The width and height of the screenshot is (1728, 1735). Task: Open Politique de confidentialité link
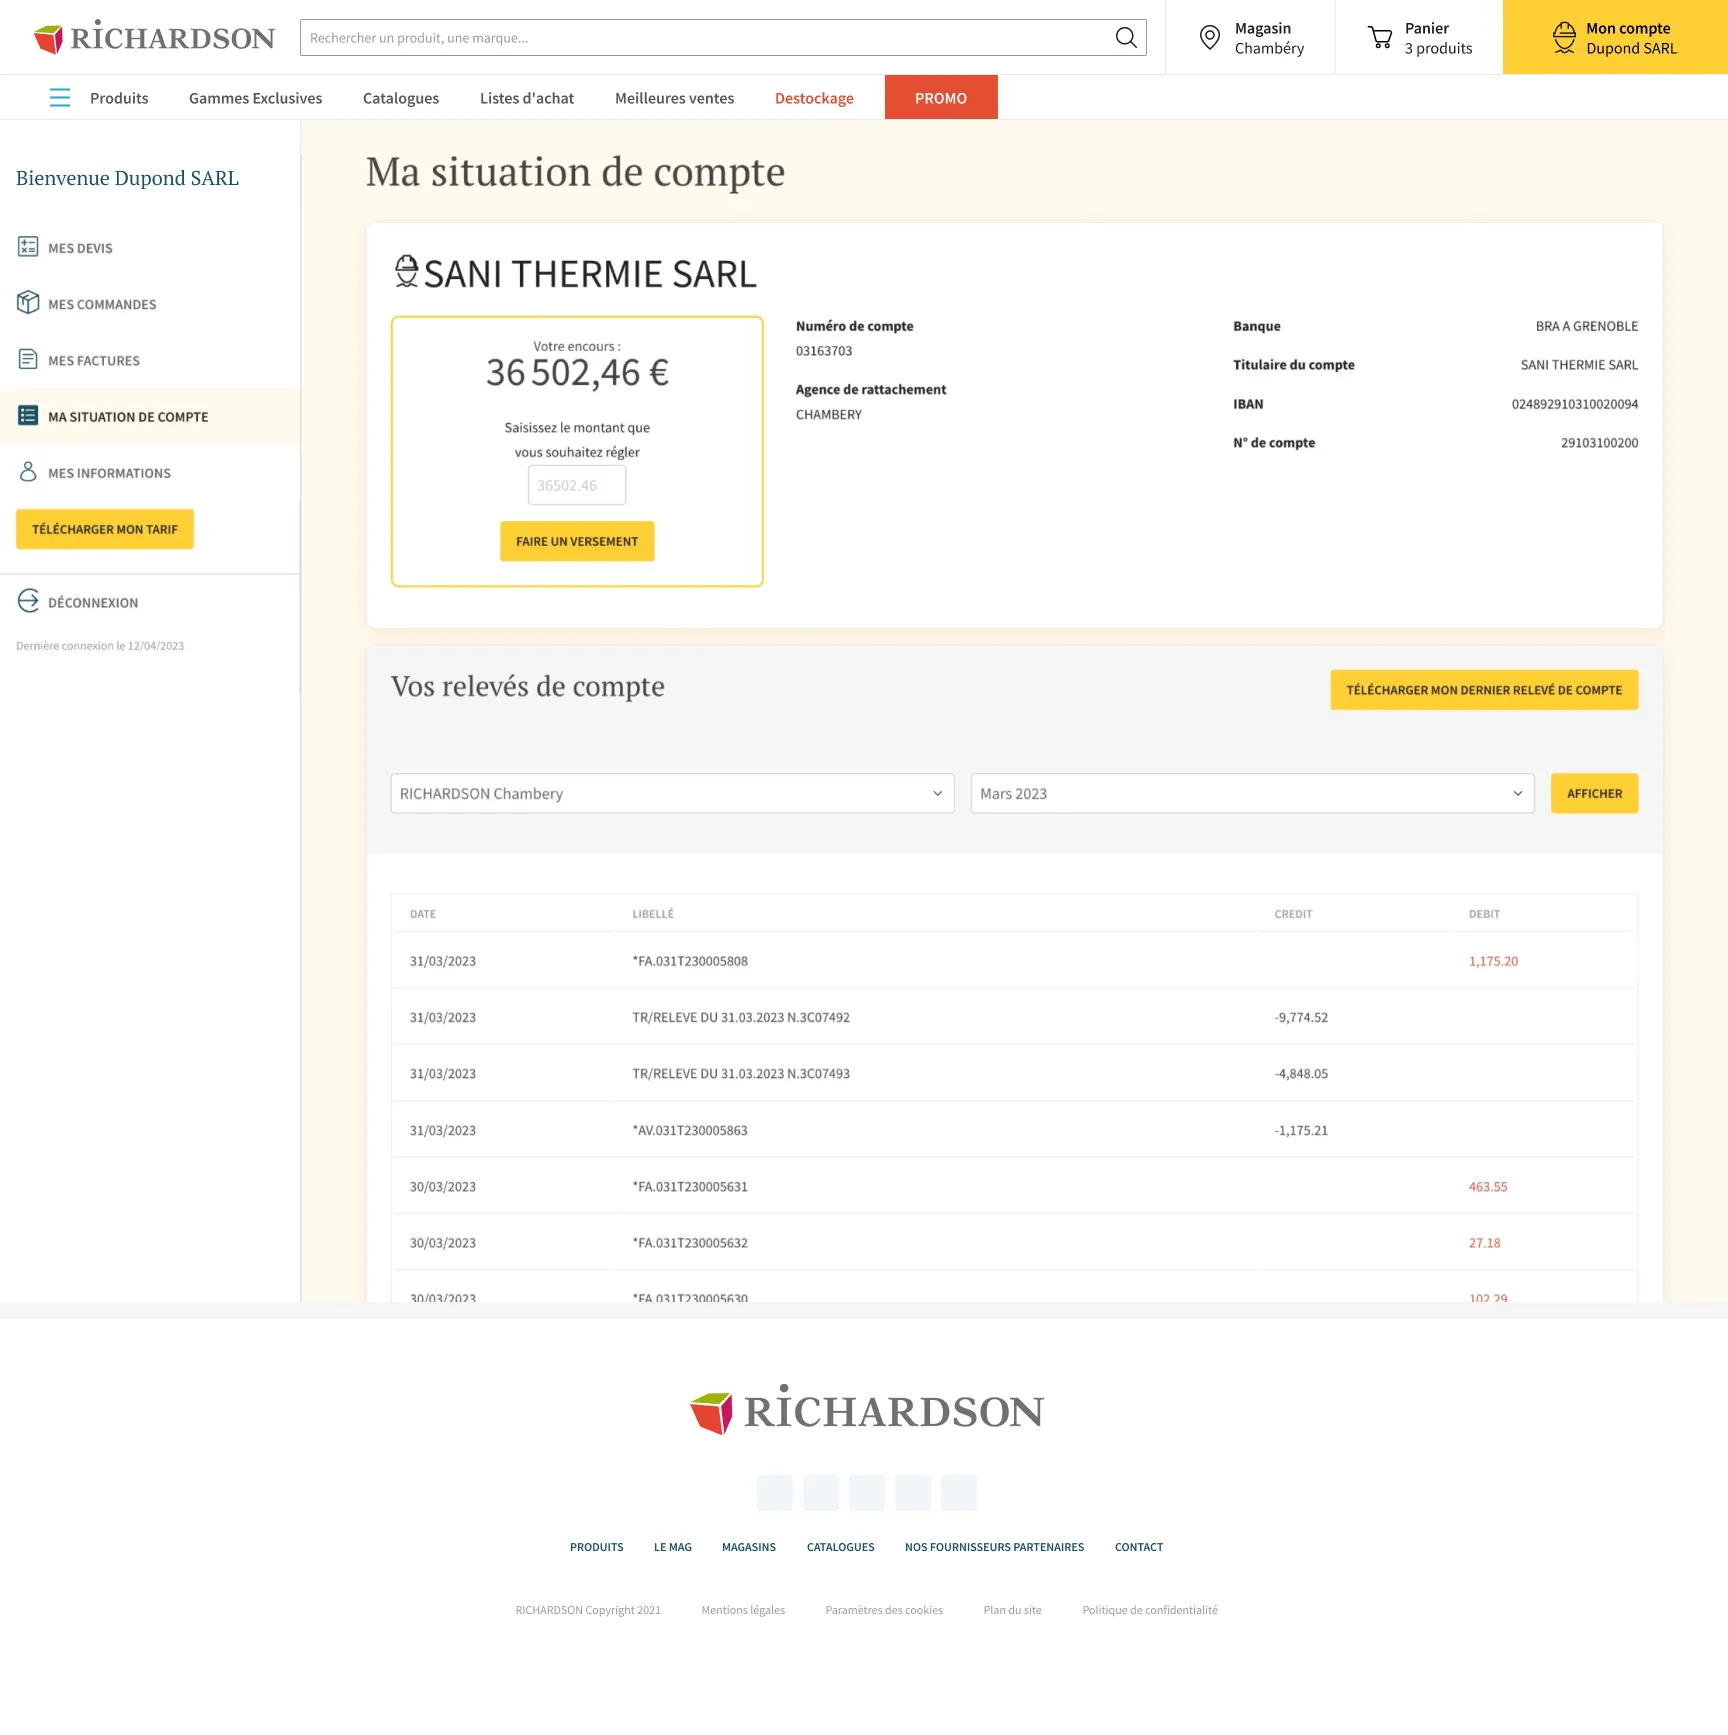click(x=1150, y=1610)
